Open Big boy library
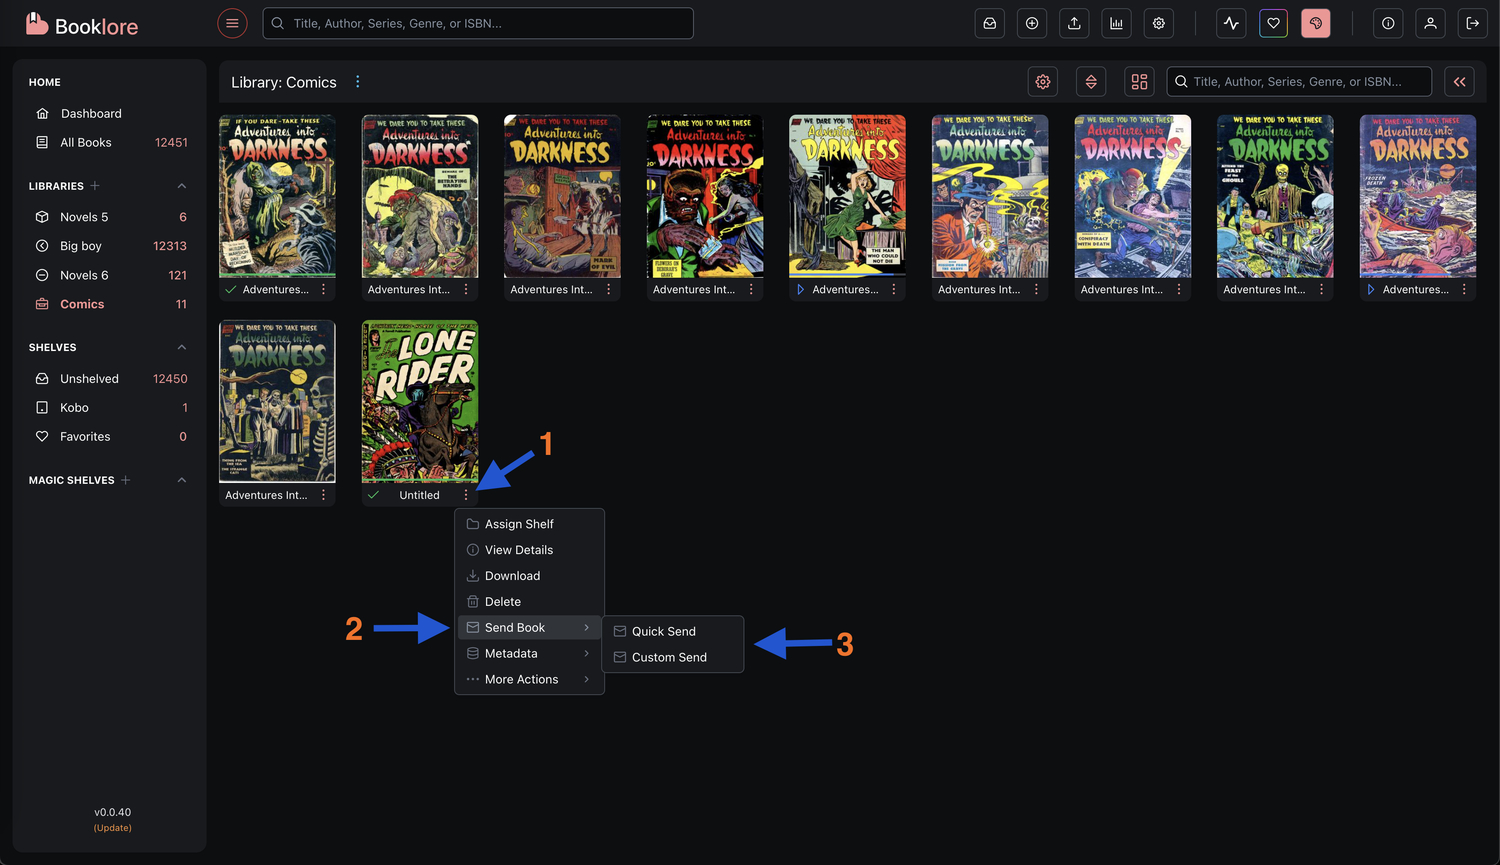This screenshot has width=1500, height=865. pyautogui.click(x=81, y=246)
